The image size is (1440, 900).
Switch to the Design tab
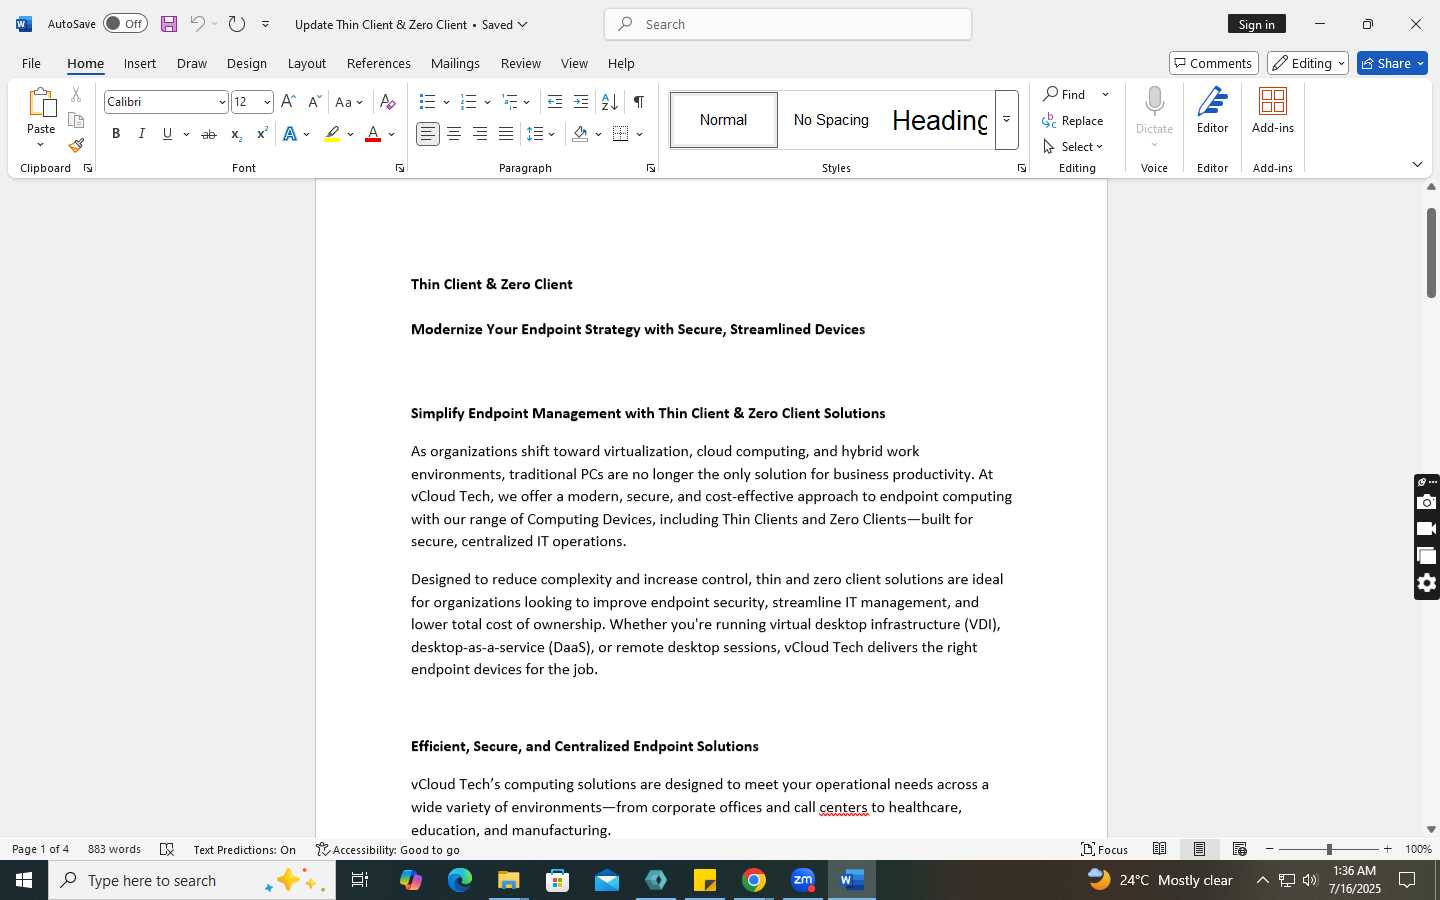(x=246, y=63)
